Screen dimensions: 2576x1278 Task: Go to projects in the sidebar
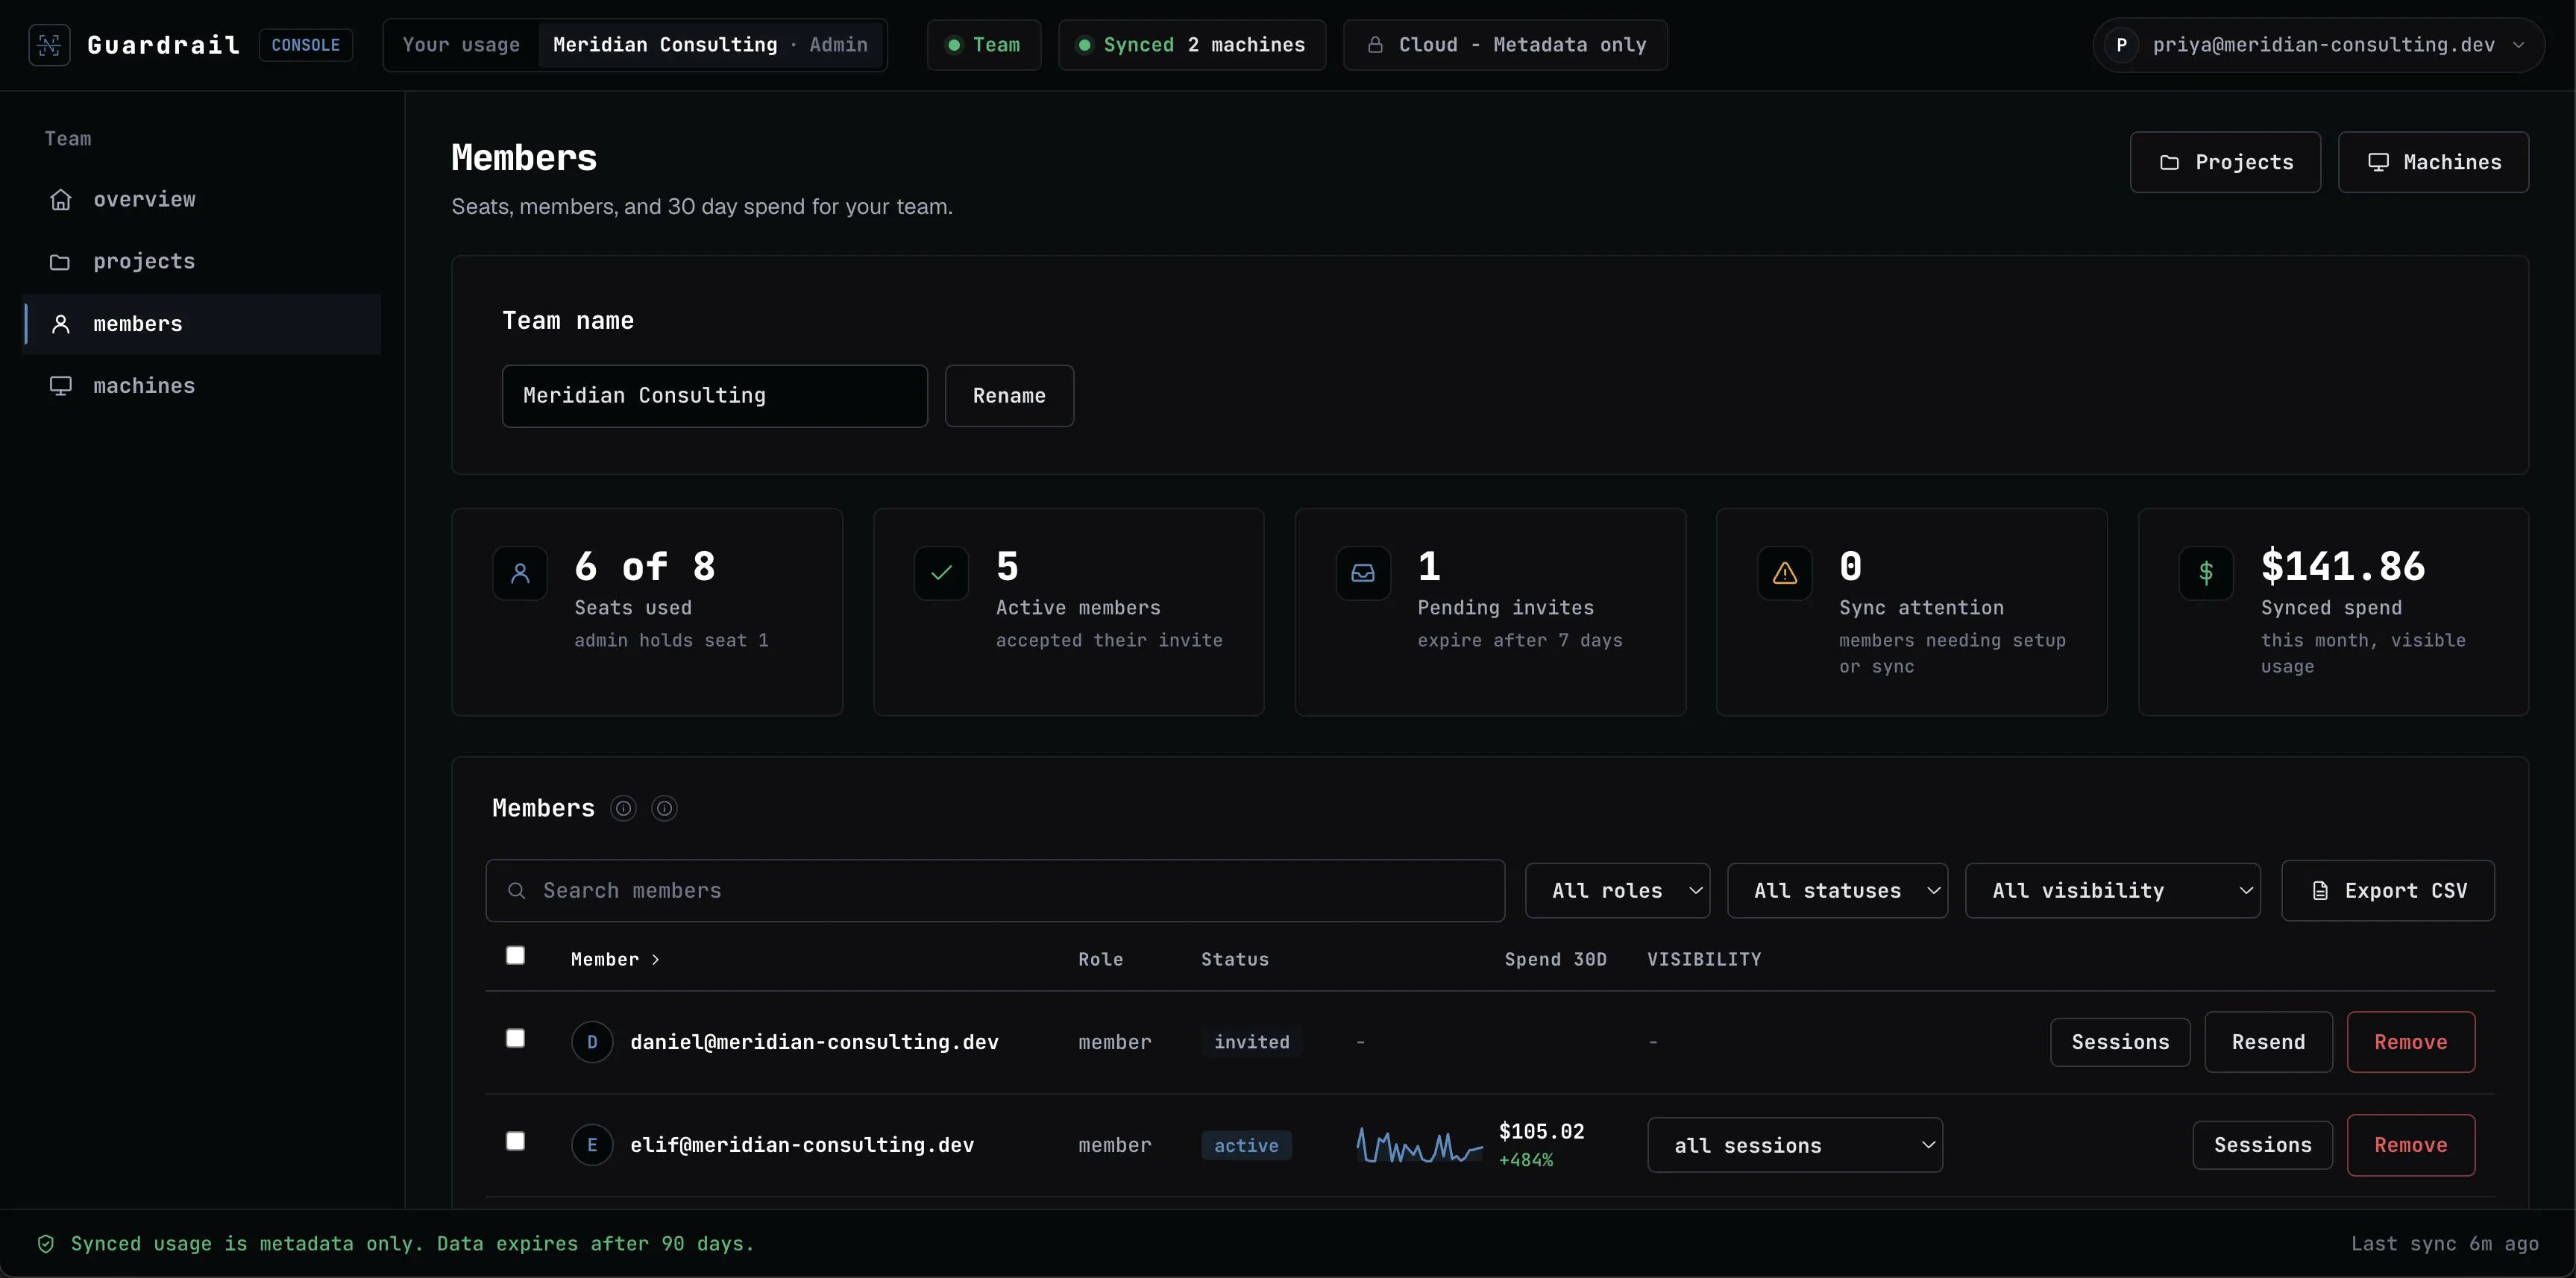pyautogui.click(x=202, y=262)
